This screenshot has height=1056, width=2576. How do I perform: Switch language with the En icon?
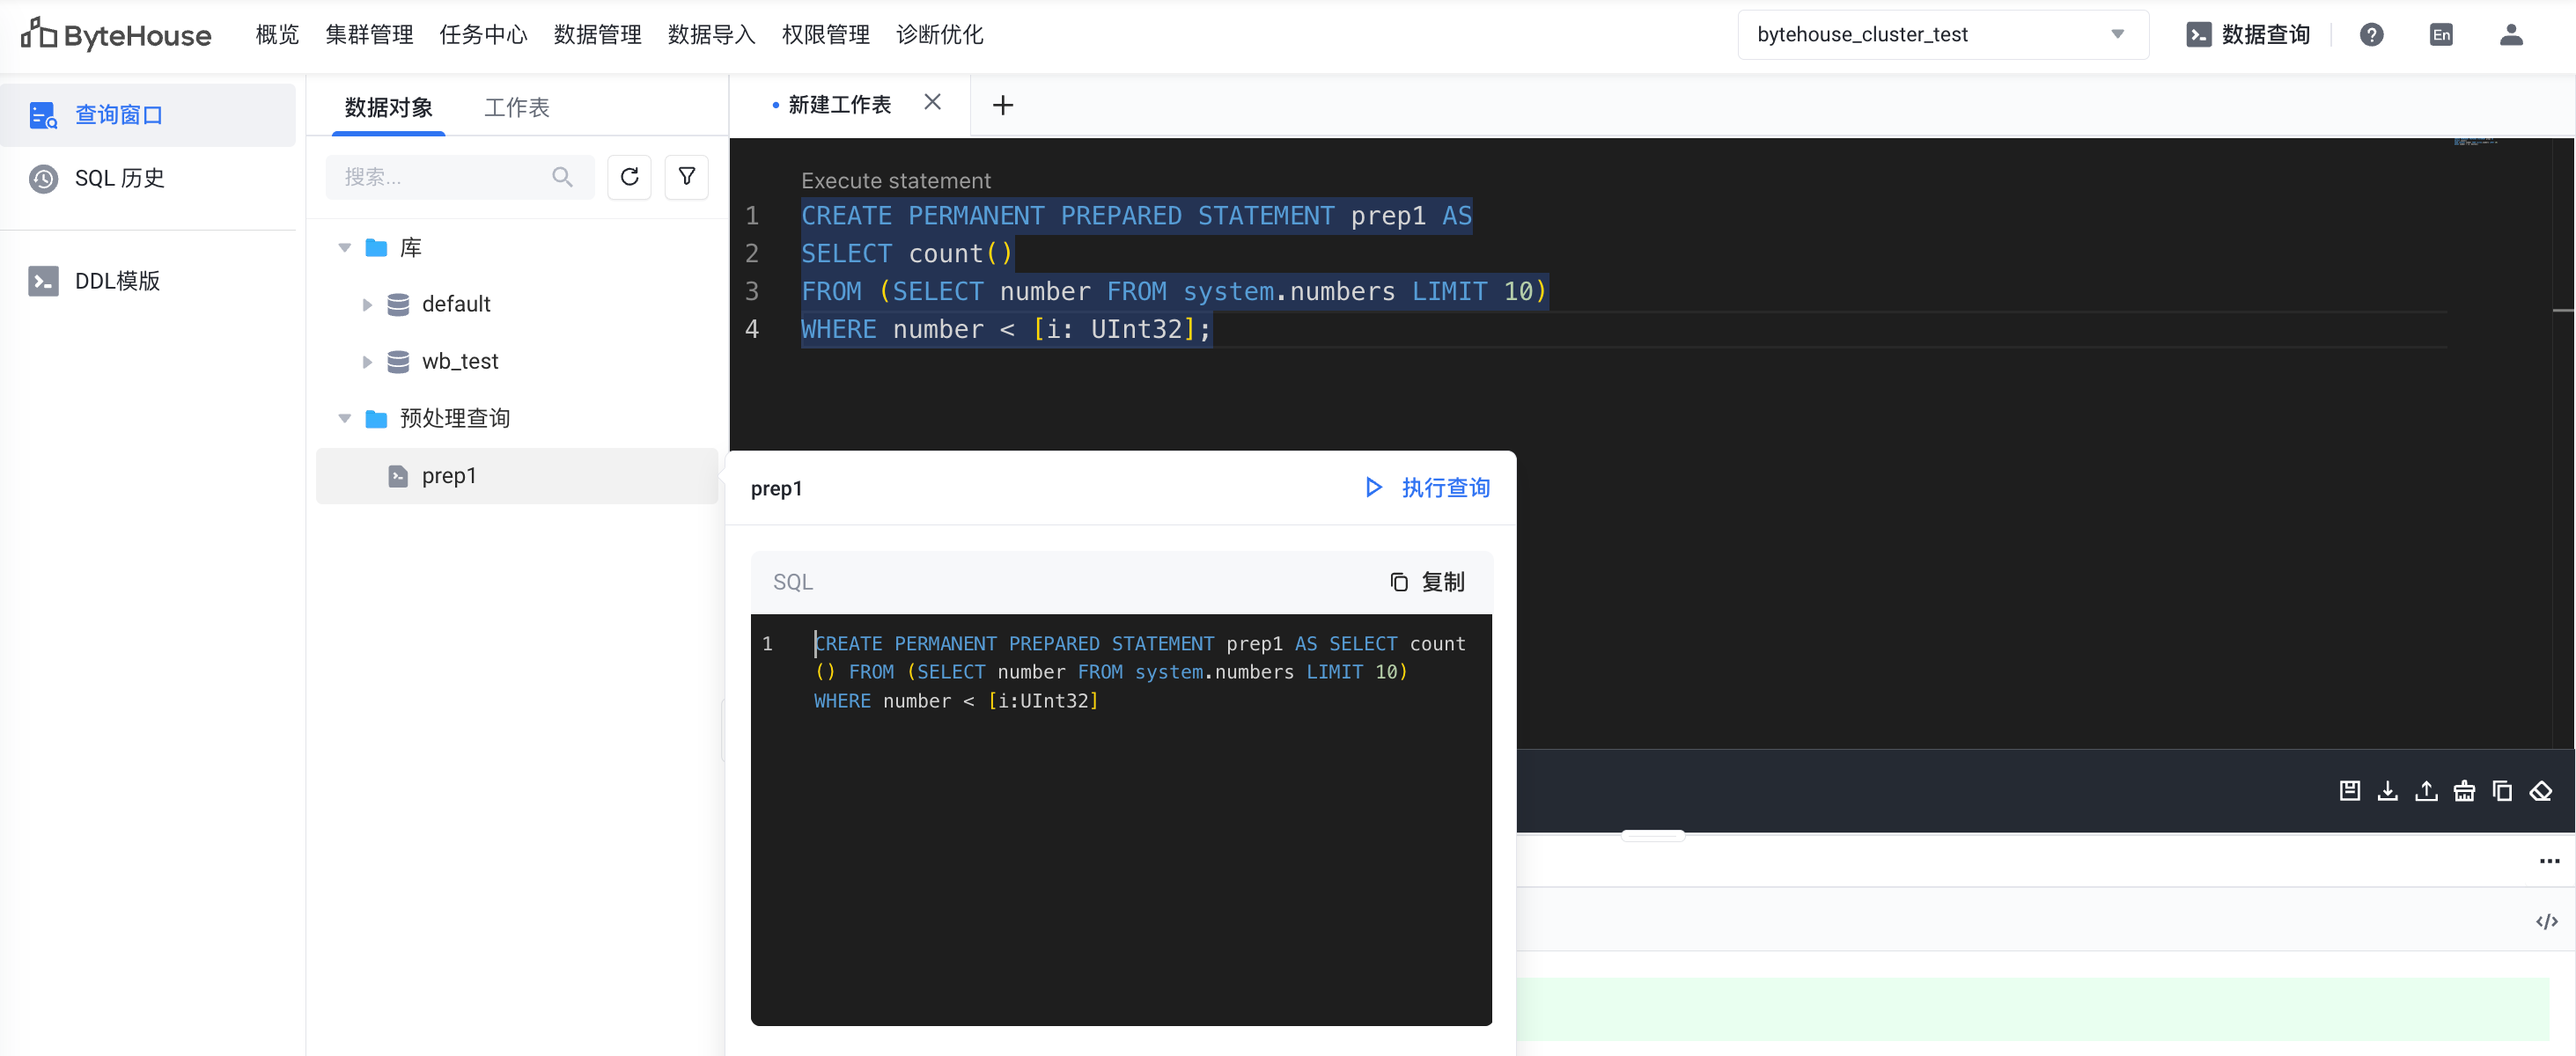[2441, 35]
